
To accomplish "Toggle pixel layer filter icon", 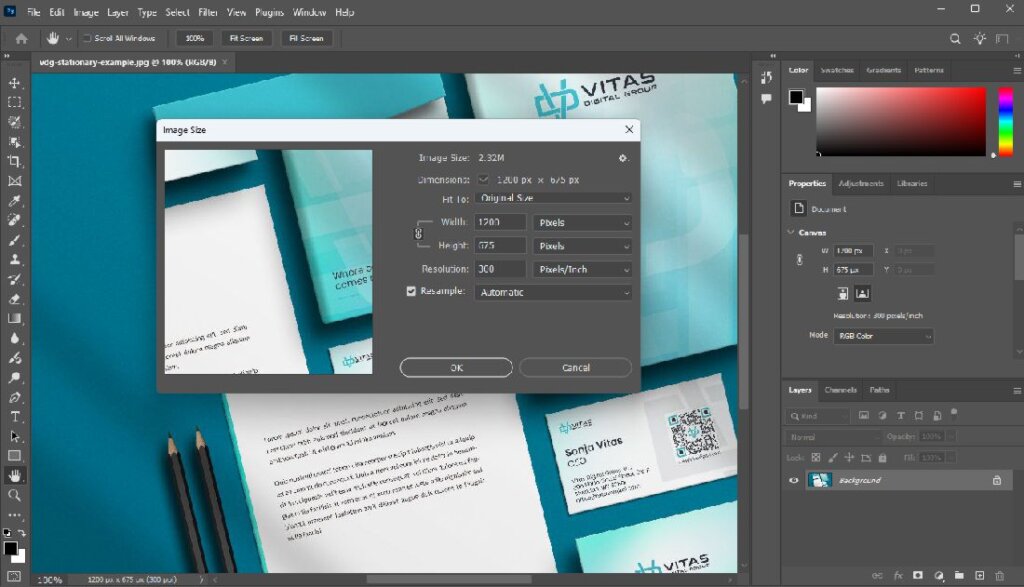I will tap(863, 416).
